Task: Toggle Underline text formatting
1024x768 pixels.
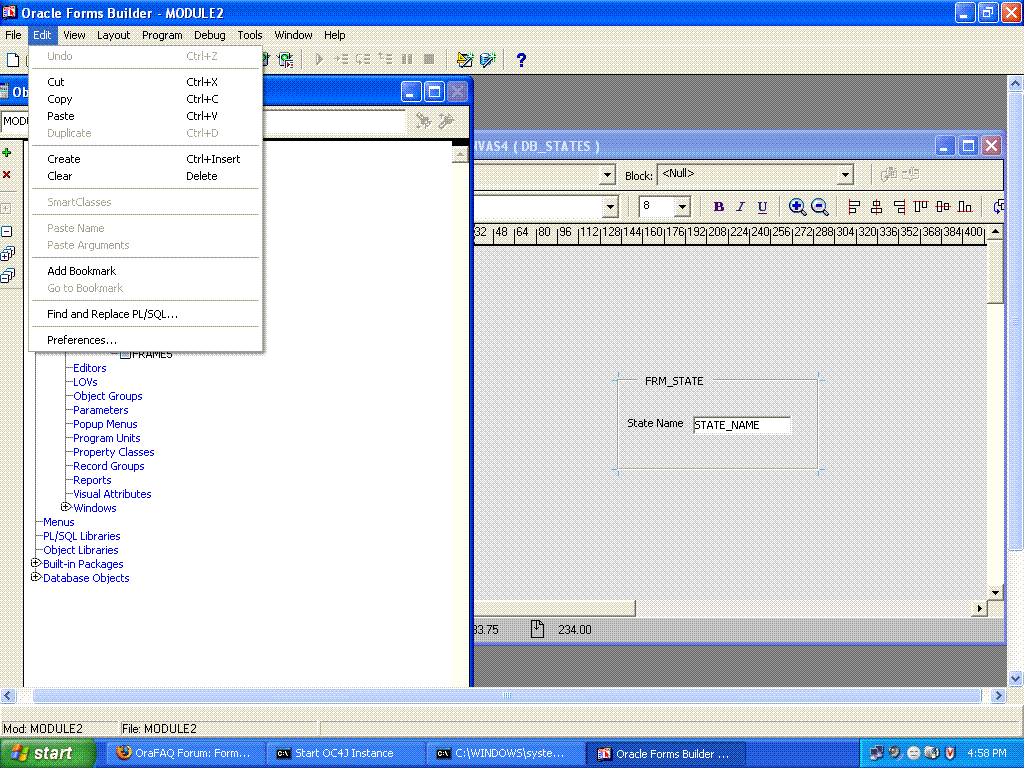Action: [x=762, y=207]
